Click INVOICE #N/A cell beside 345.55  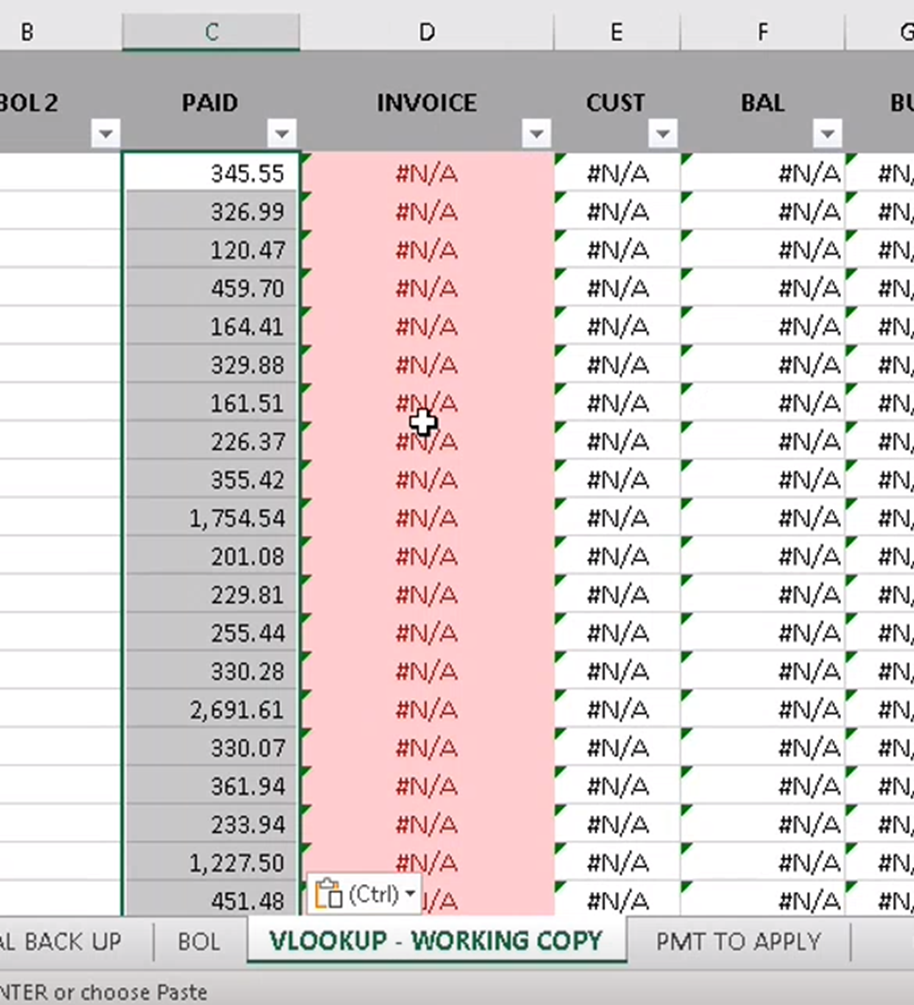[x=427, y=173]
